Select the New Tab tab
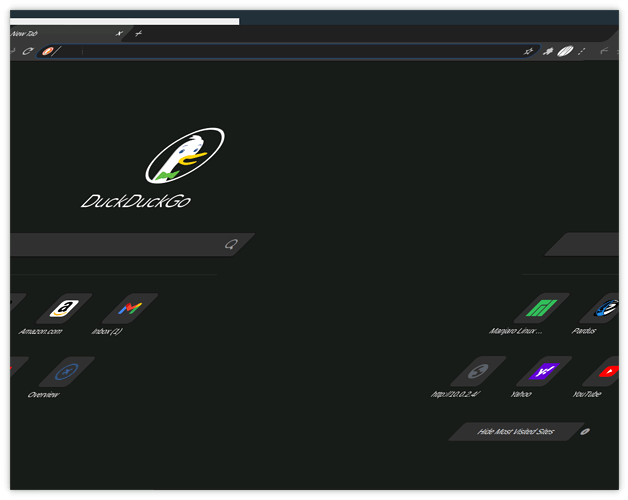 pos(64,34)
